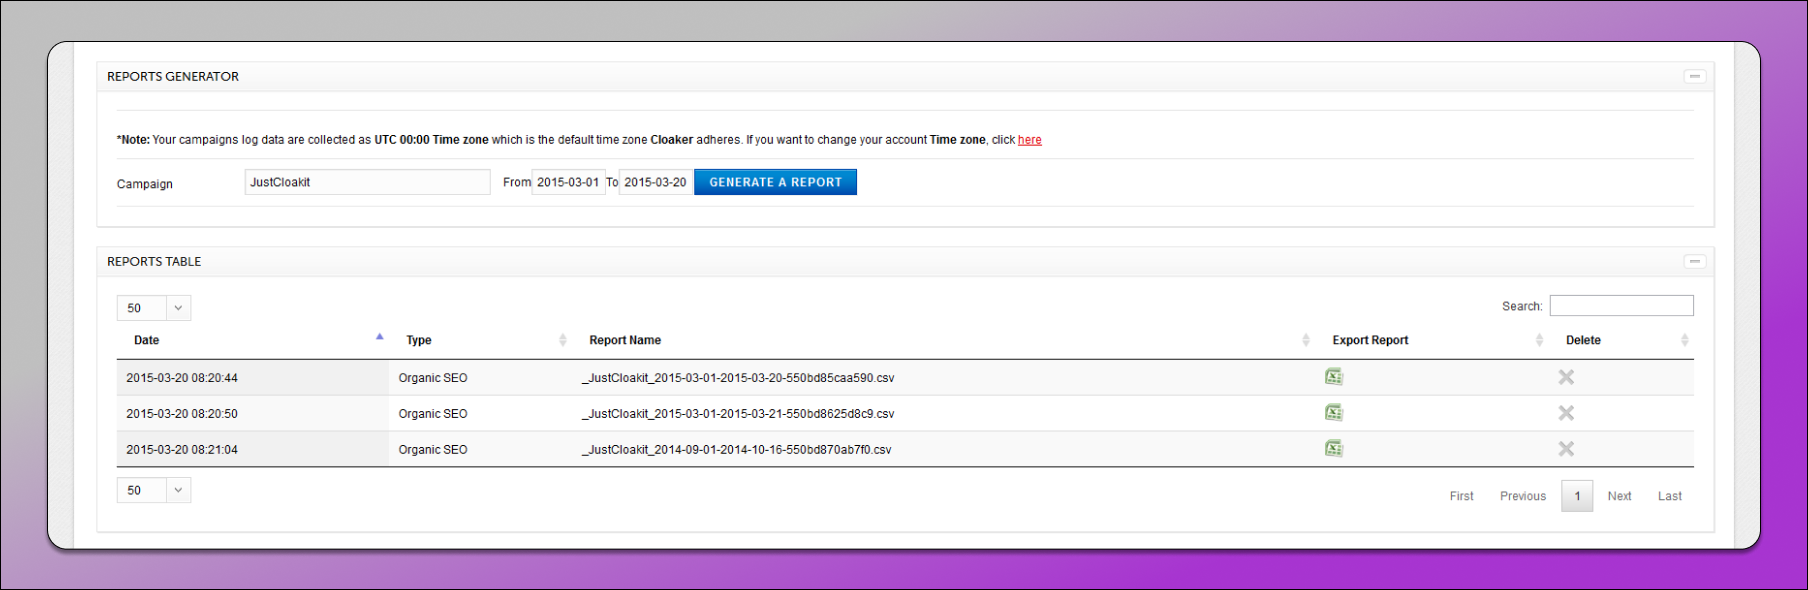Click the From date field
1808x590 pixels.
(568, 182)
